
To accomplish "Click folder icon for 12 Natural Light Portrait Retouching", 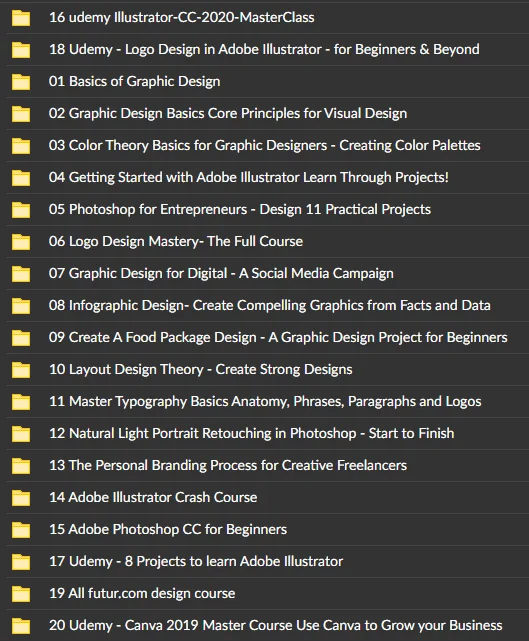I will point(21,434).
